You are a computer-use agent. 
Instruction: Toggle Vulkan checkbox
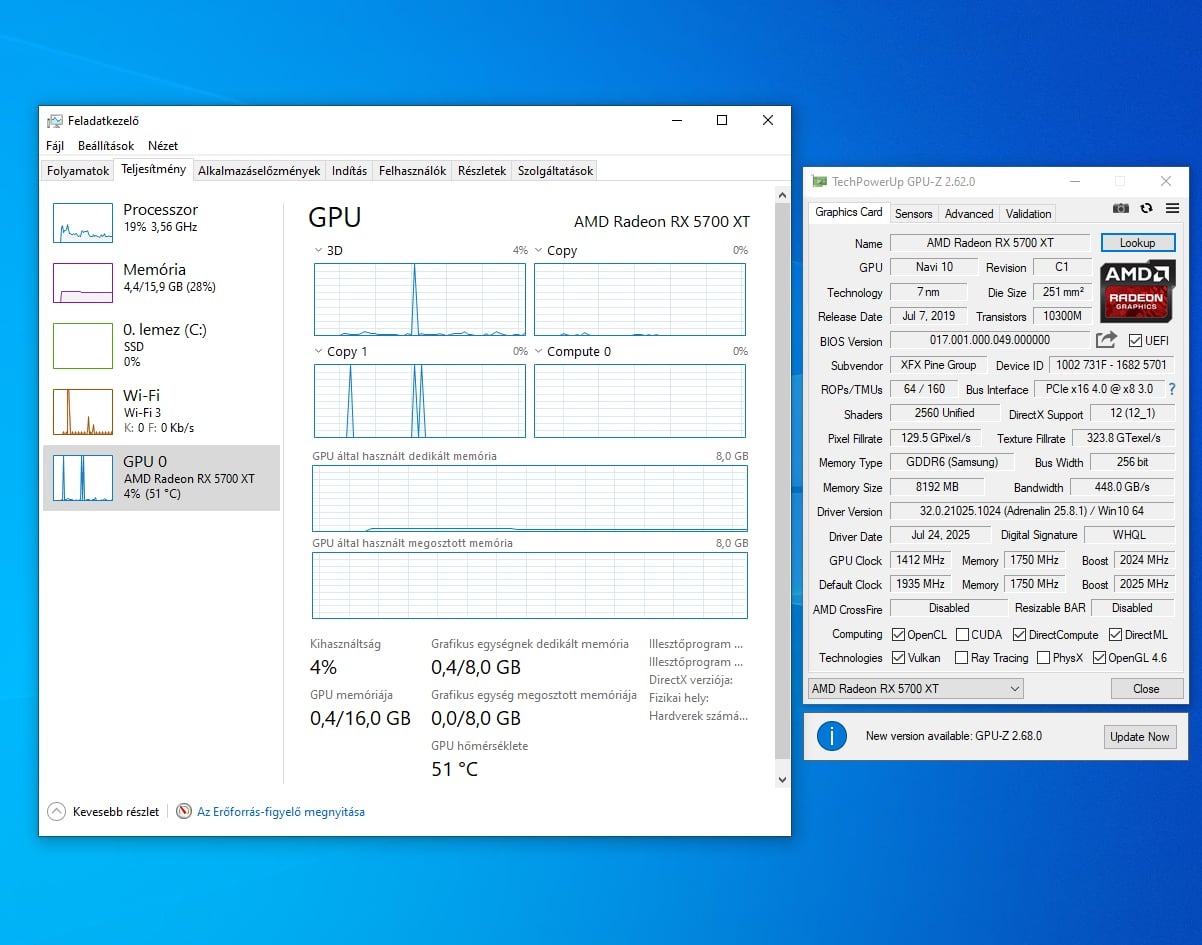pos(898,658)
